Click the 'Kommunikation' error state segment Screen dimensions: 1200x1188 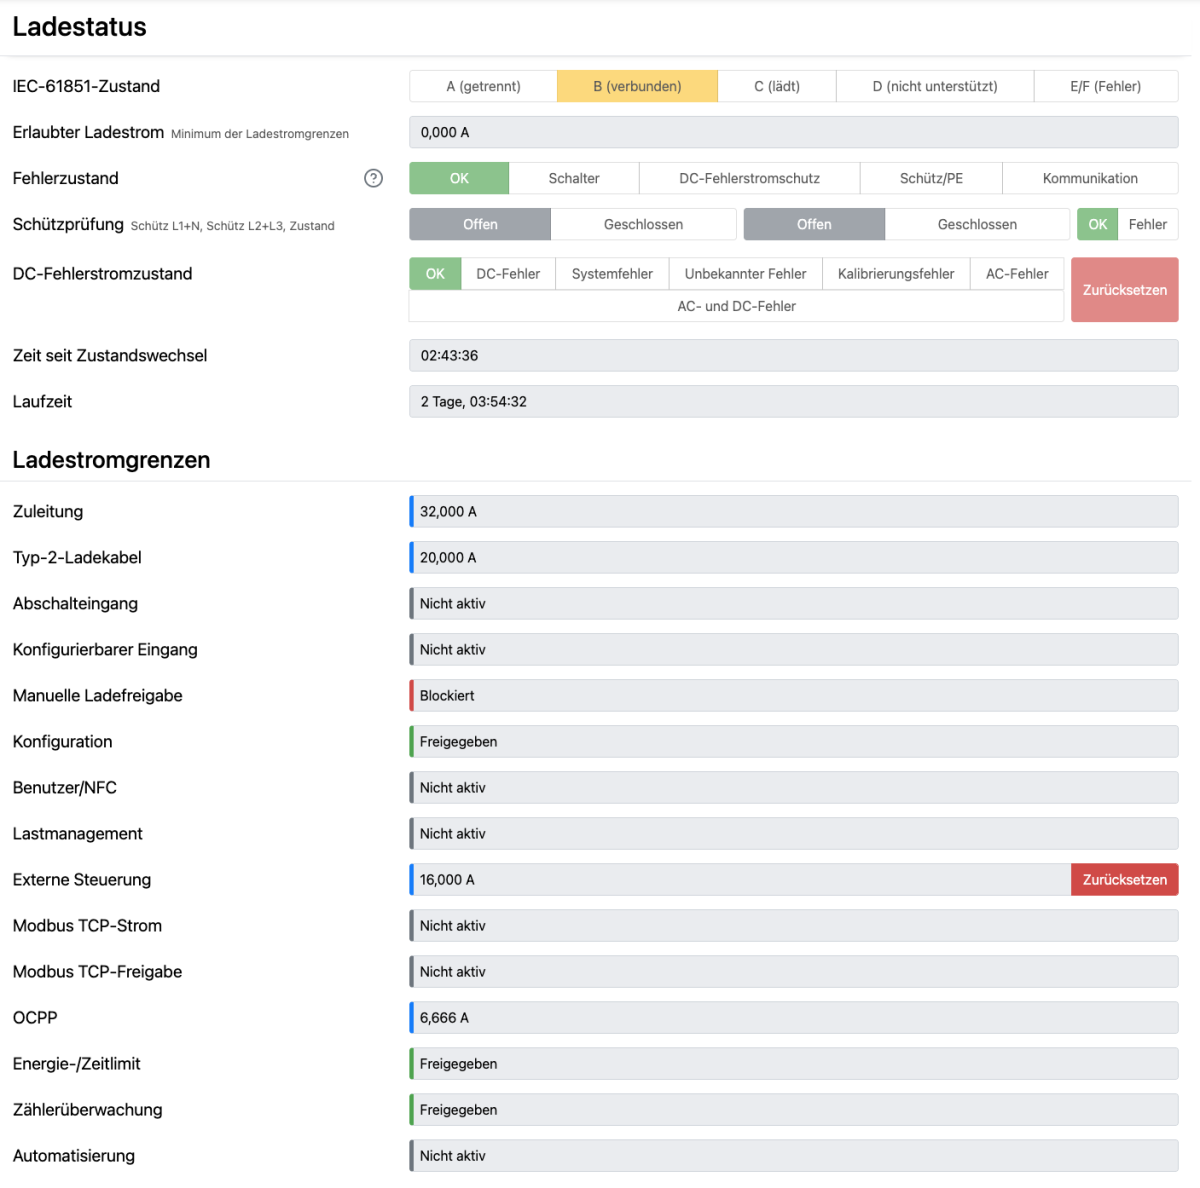pyautogui.click(x=1090, y=178)
